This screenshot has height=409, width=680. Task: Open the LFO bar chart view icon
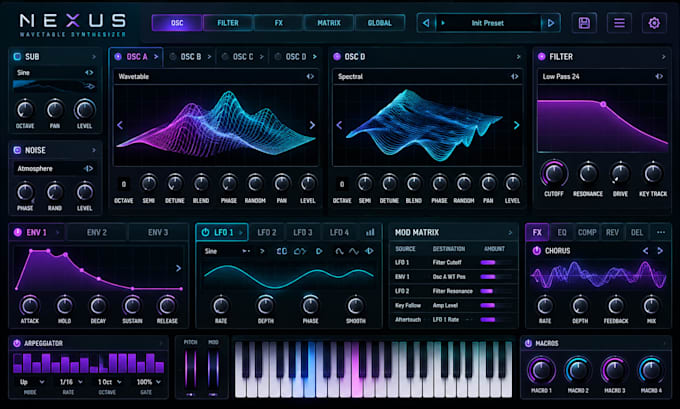(x=370, y=232)
